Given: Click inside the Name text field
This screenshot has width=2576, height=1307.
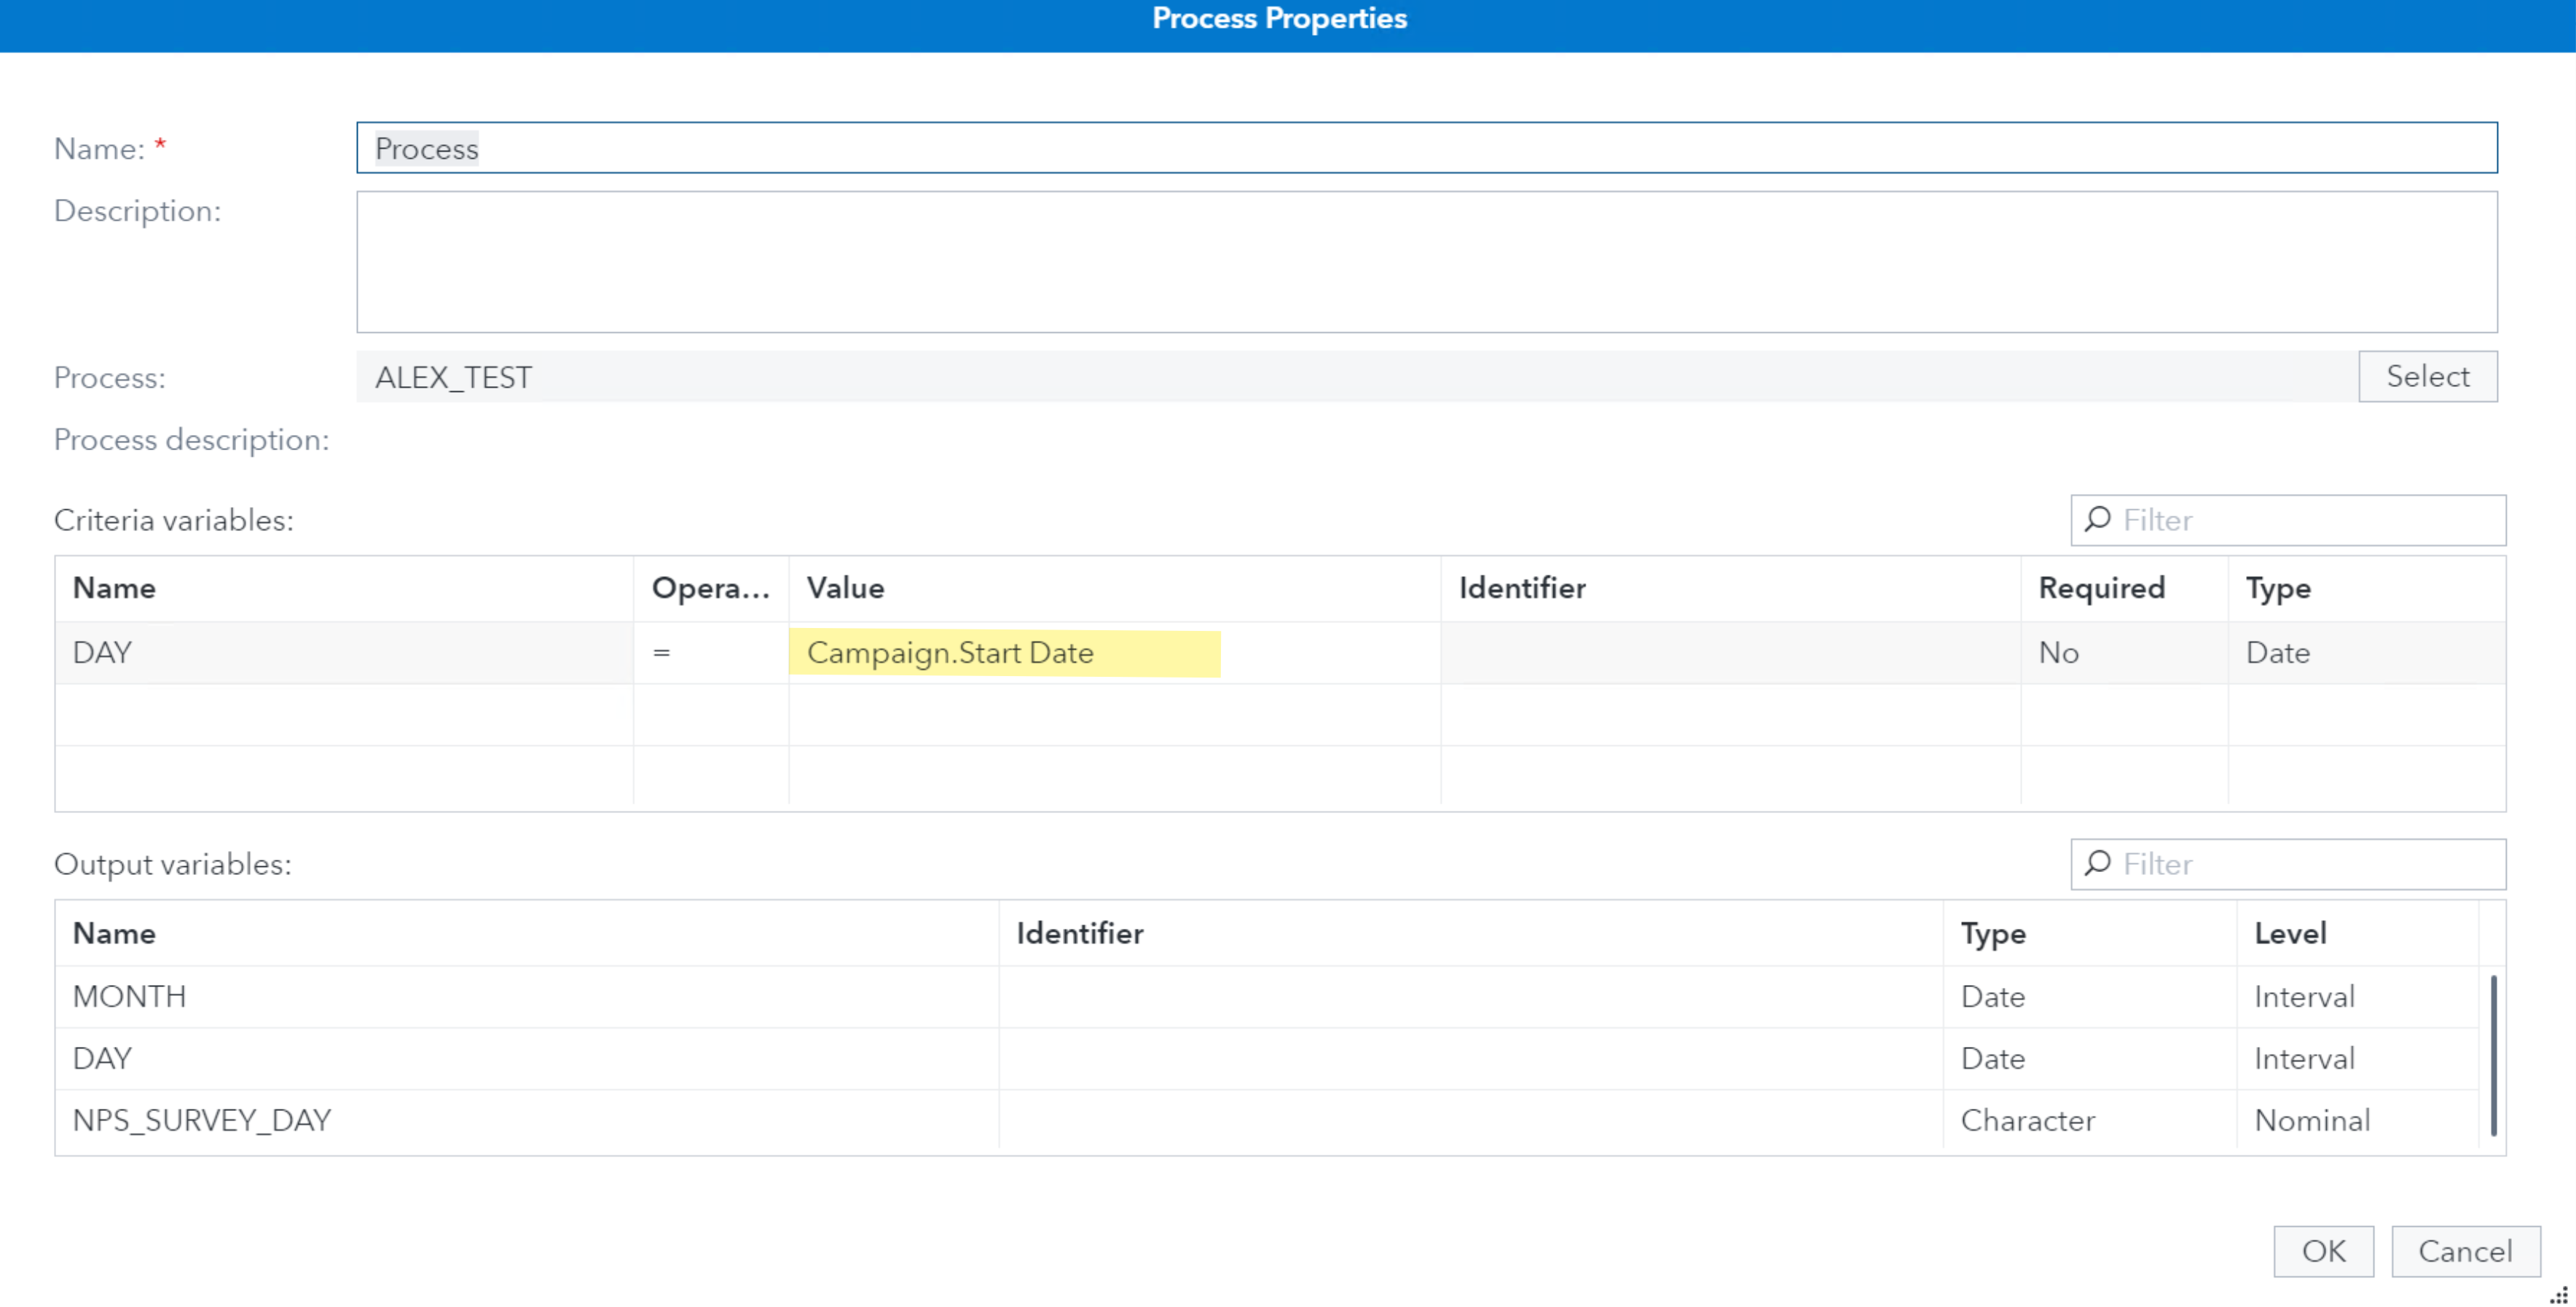Looking at the screenshot, I should click(1426, 148).
